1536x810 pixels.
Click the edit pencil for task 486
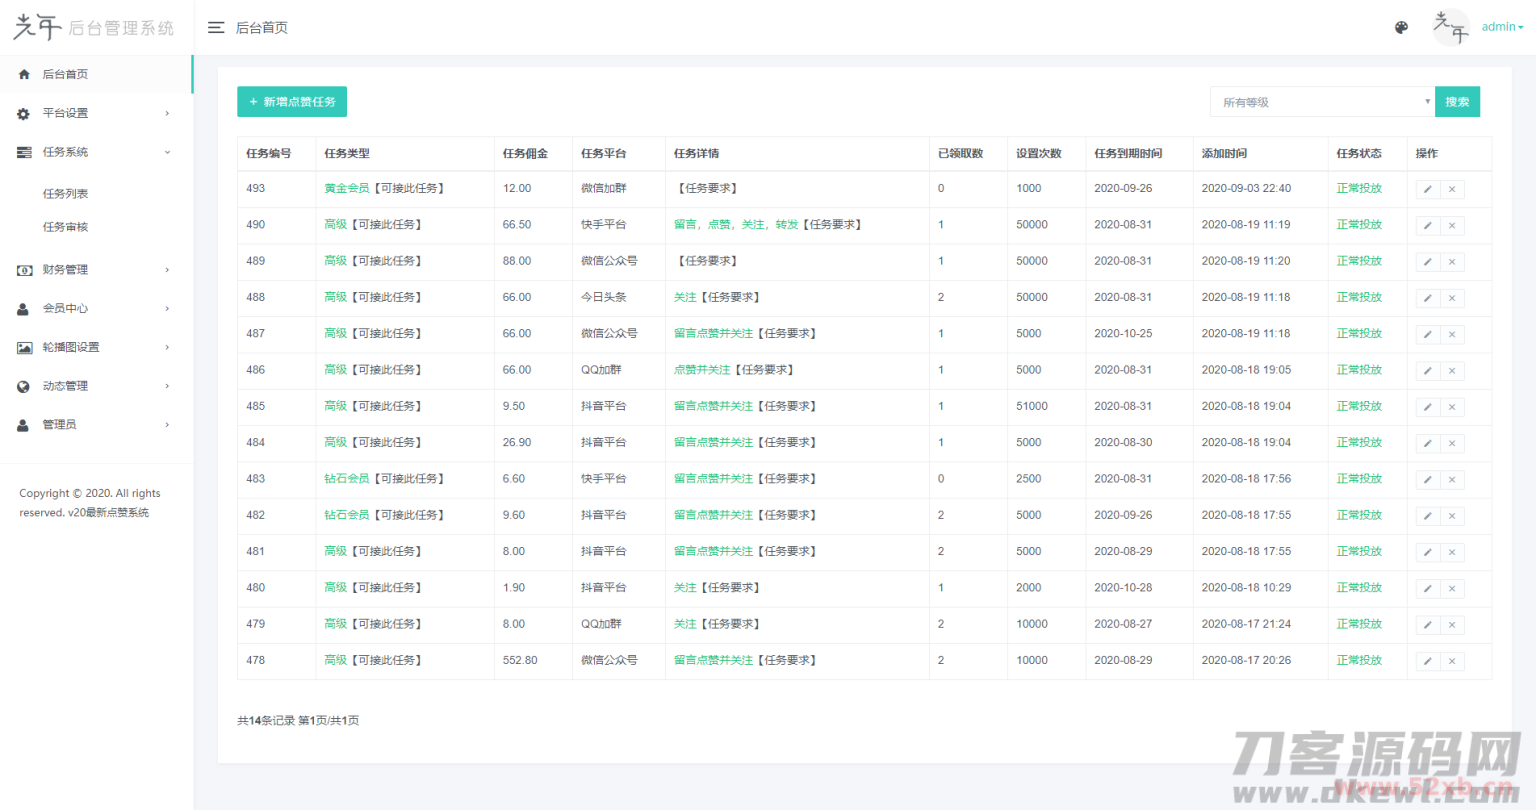1427,371
